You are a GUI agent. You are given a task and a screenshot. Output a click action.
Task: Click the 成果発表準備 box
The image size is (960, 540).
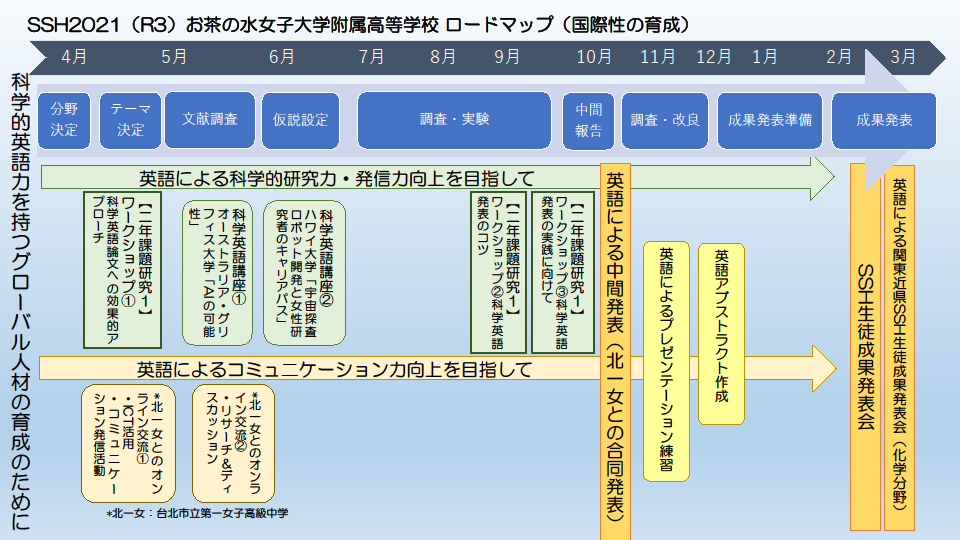click(770, 121)
